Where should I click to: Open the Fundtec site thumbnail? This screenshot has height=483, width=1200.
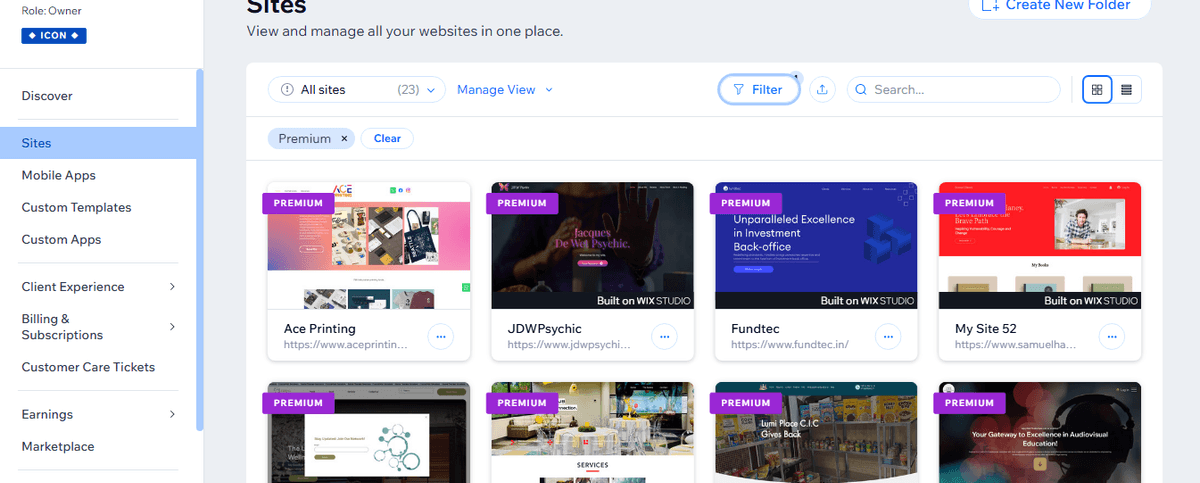coord(816,245)
